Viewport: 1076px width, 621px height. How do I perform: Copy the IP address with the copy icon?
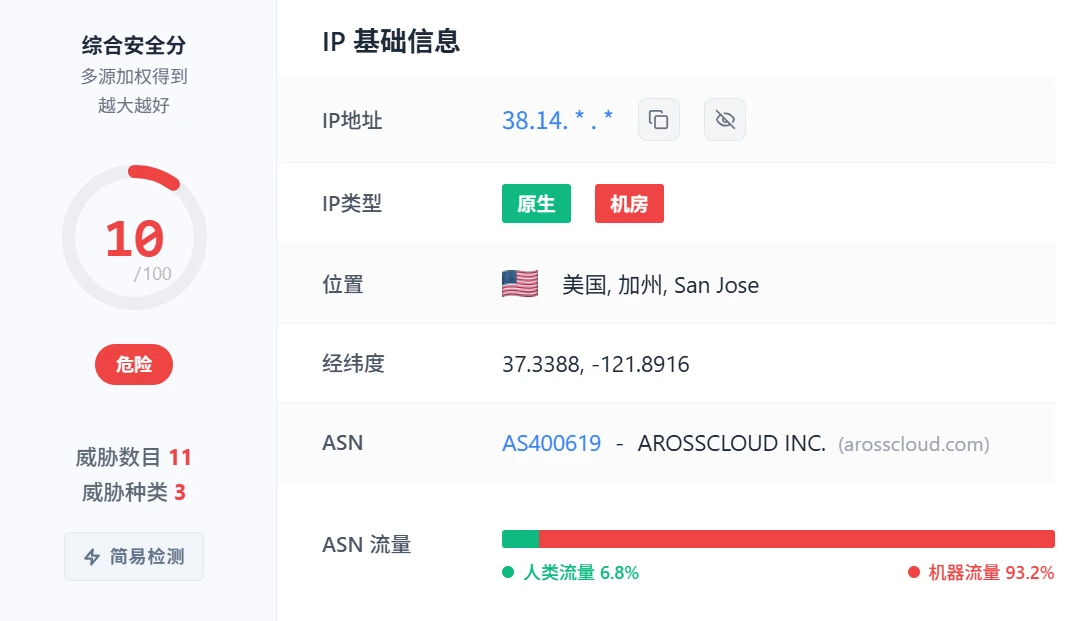(659, 120)
